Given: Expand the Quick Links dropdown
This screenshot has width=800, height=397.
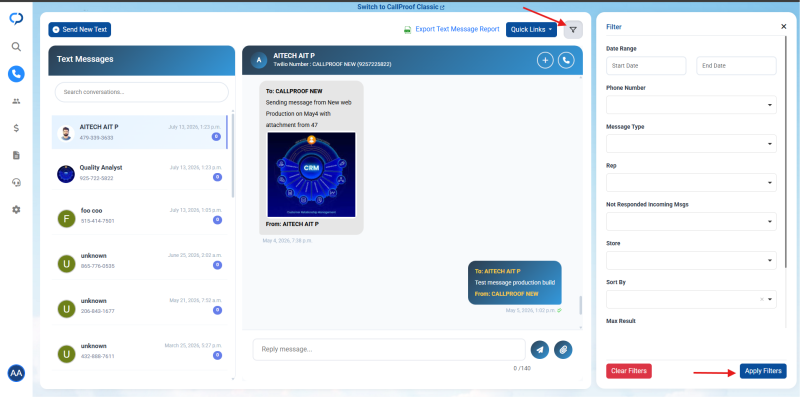Looking at the screenshot, I should (531, 30).
